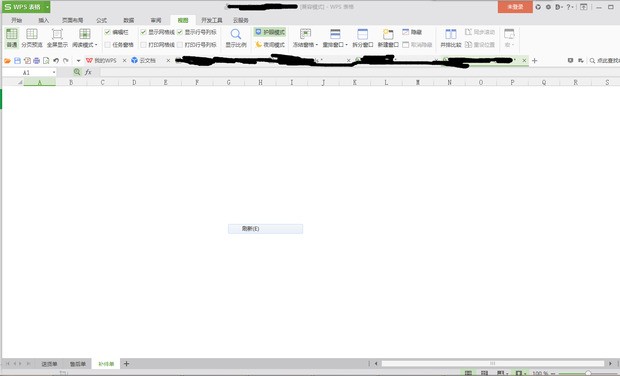
Task: Select column header D
Action: [134, 82]
